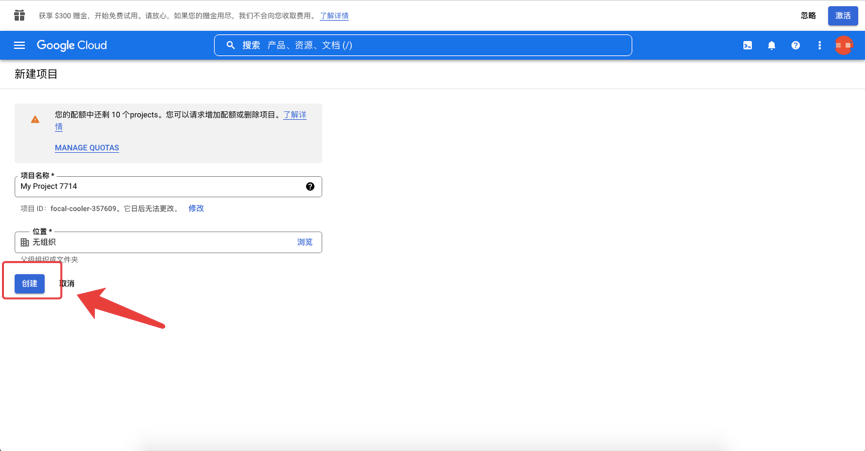Click the organization icon in location field
The height and width of the screenshot is (451, 865).
25,242
